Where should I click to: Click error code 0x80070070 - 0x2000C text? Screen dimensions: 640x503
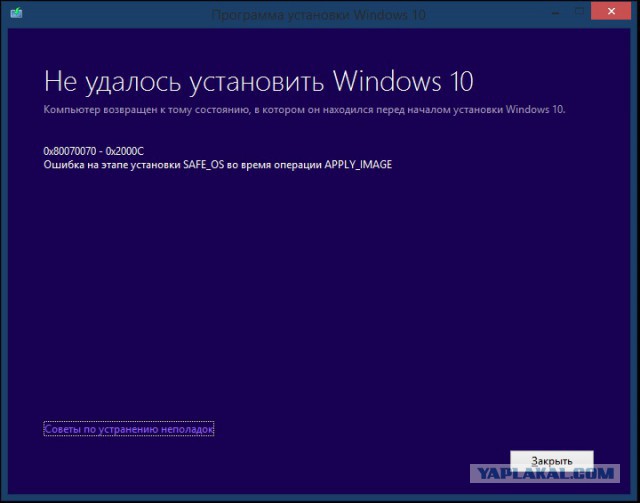(94, 151)
